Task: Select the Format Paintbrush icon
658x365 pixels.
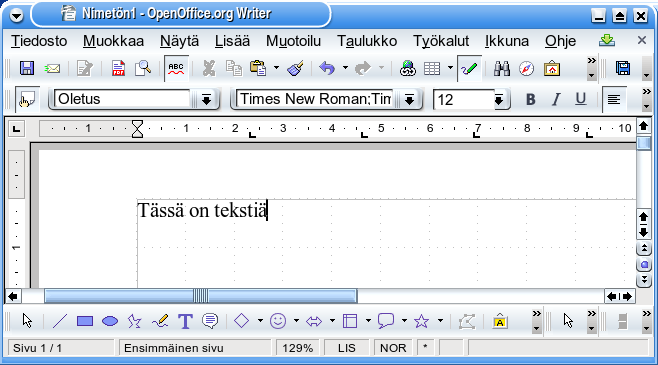Action: coord(295,68)
